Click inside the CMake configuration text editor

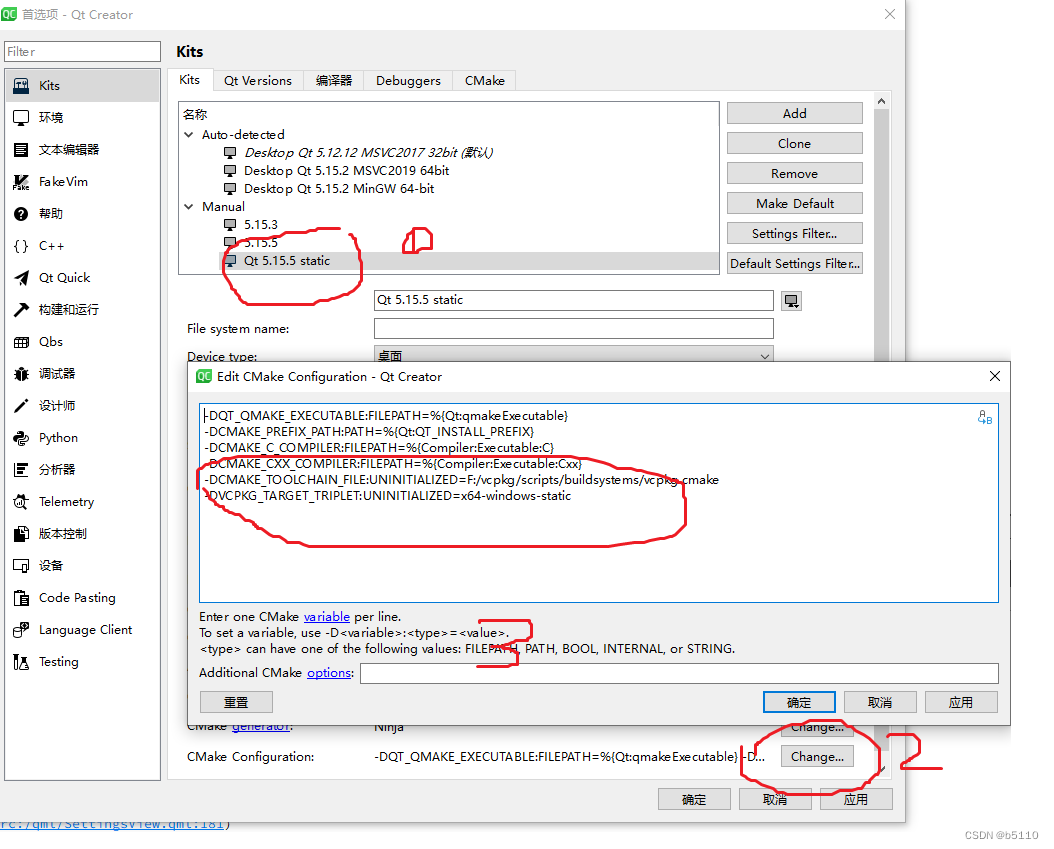coord(598,503)
